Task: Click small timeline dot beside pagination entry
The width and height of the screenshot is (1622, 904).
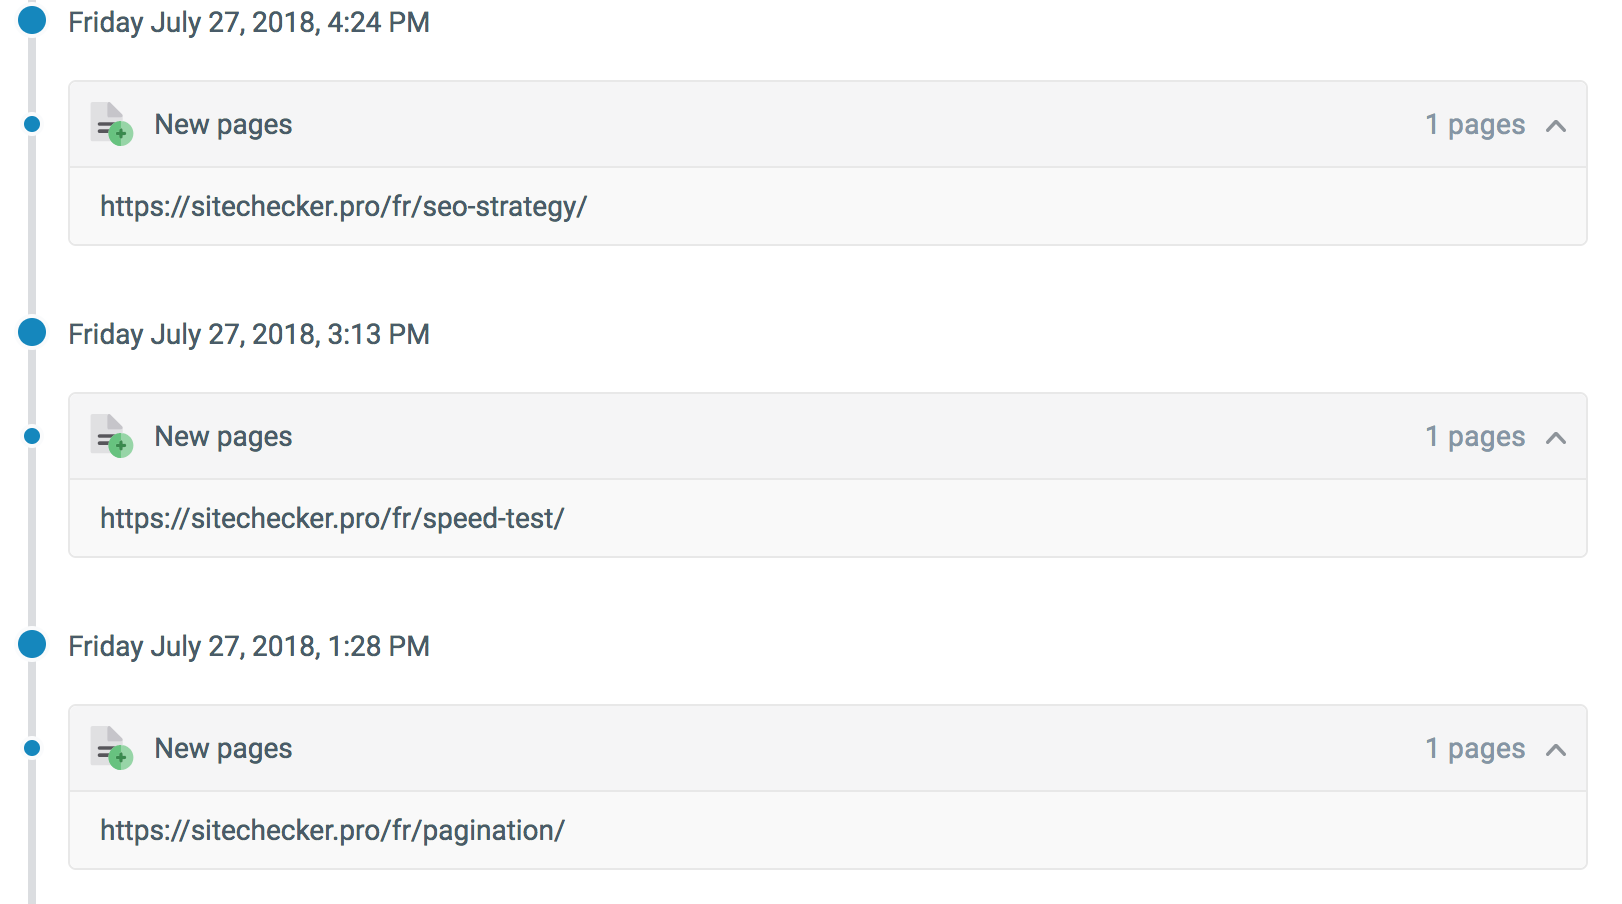Action: pyautogui.click(x=32, y=748)
